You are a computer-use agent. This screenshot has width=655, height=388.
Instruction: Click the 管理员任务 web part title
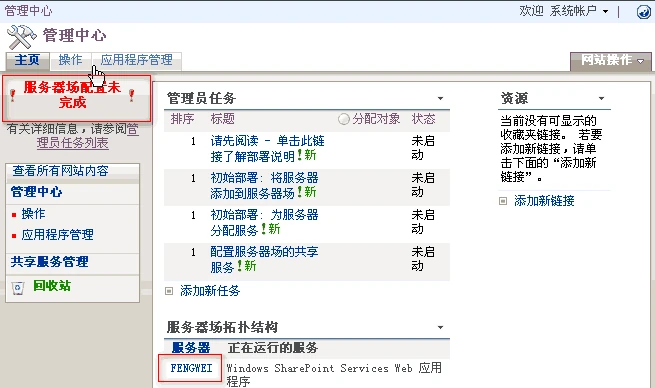click(x=201, y=99)
